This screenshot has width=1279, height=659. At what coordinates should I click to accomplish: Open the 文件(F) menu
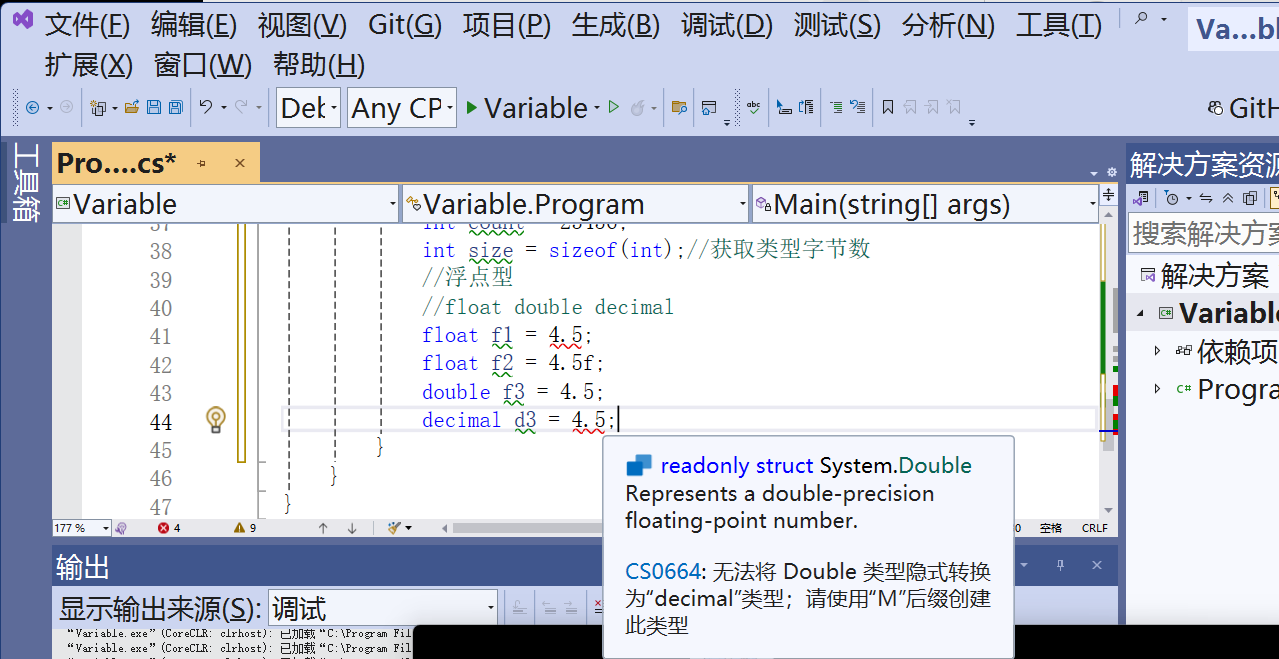tap(87, 25)
